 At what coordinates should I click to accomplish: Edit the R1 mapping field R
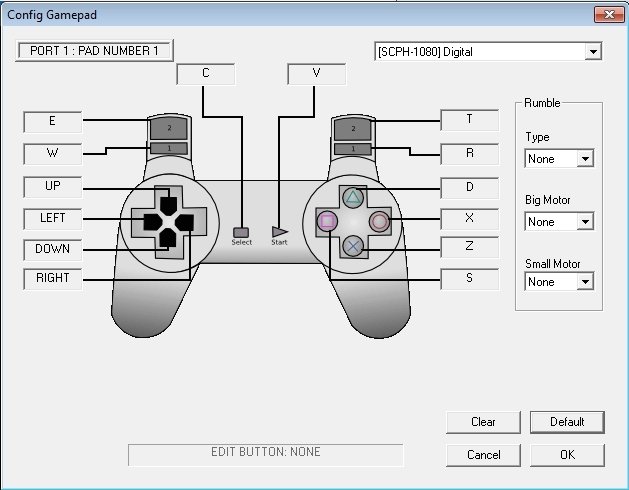[x=469, y=154]
